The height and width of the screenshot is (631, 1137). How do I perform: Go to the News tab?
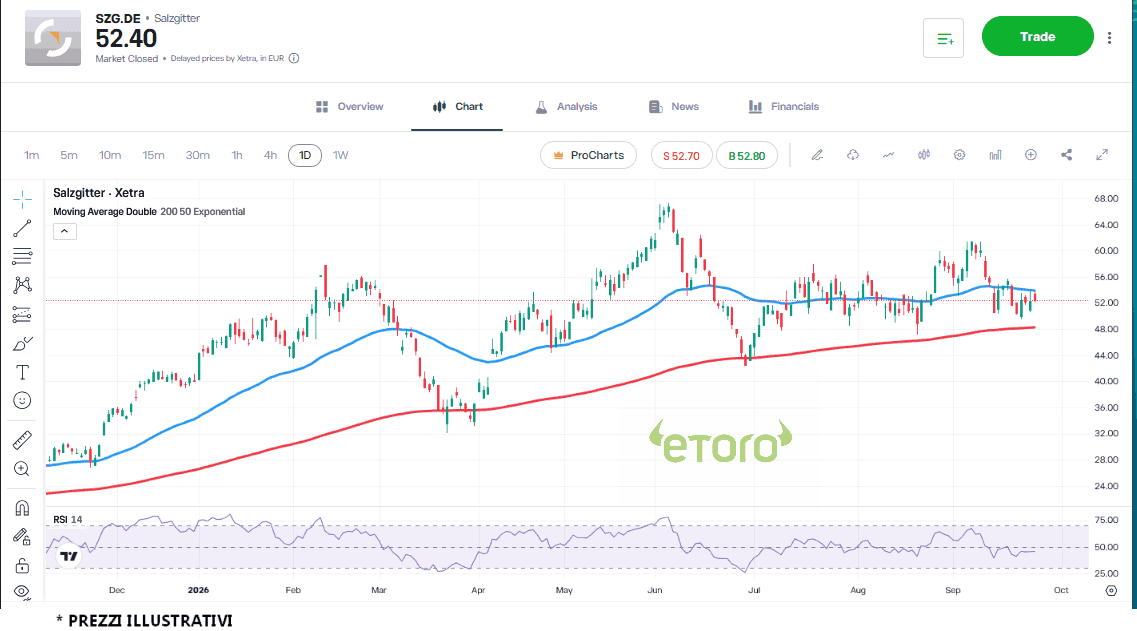click(x=674, y=107)
